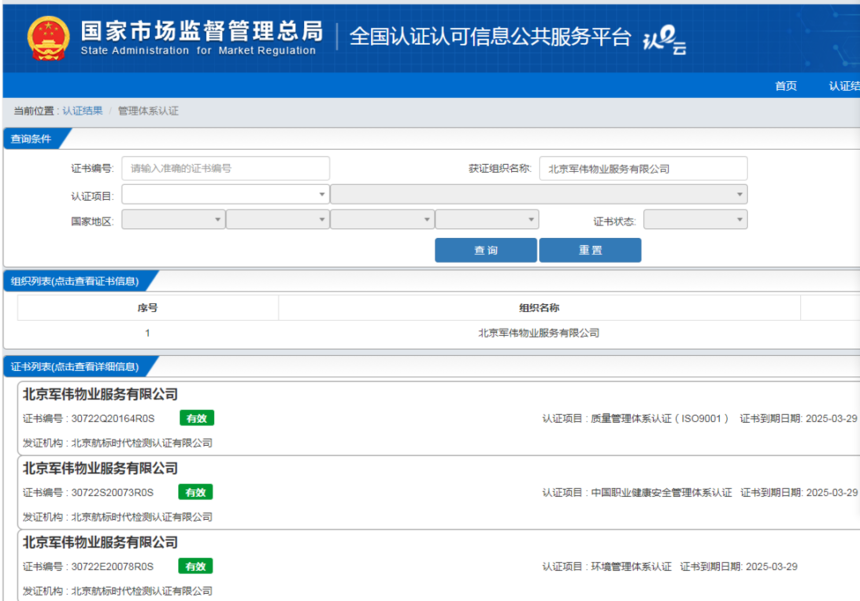Click into the 证书编号 input field

pos(225,169)
